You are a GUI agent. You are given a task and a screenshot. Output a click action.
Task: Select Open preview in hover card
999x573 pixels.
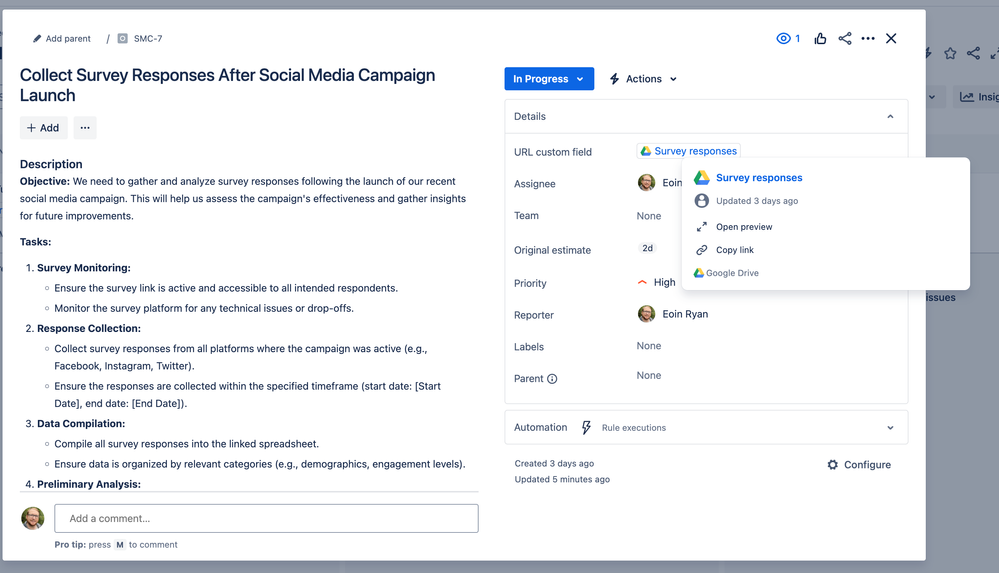pyautogui.click(x=744, y=227)
